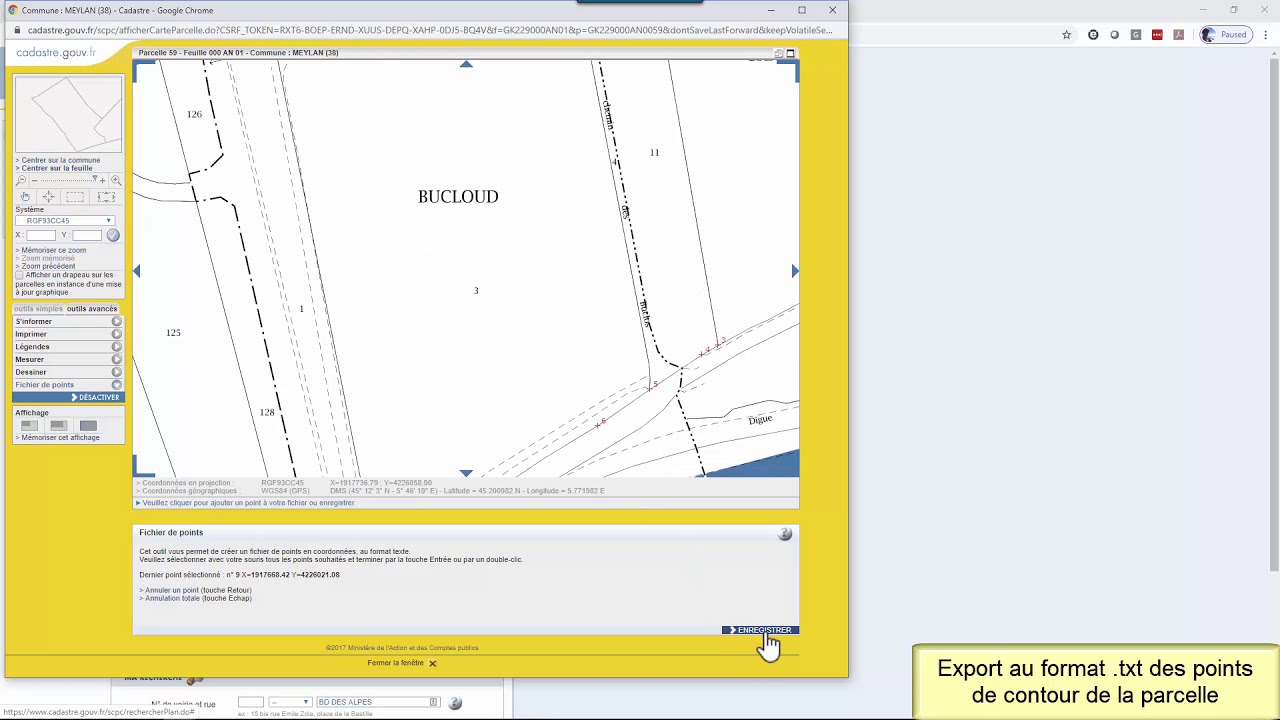Select the crosshair recenter tool
Screen dimensions: 1280x720
coord(48,197)
